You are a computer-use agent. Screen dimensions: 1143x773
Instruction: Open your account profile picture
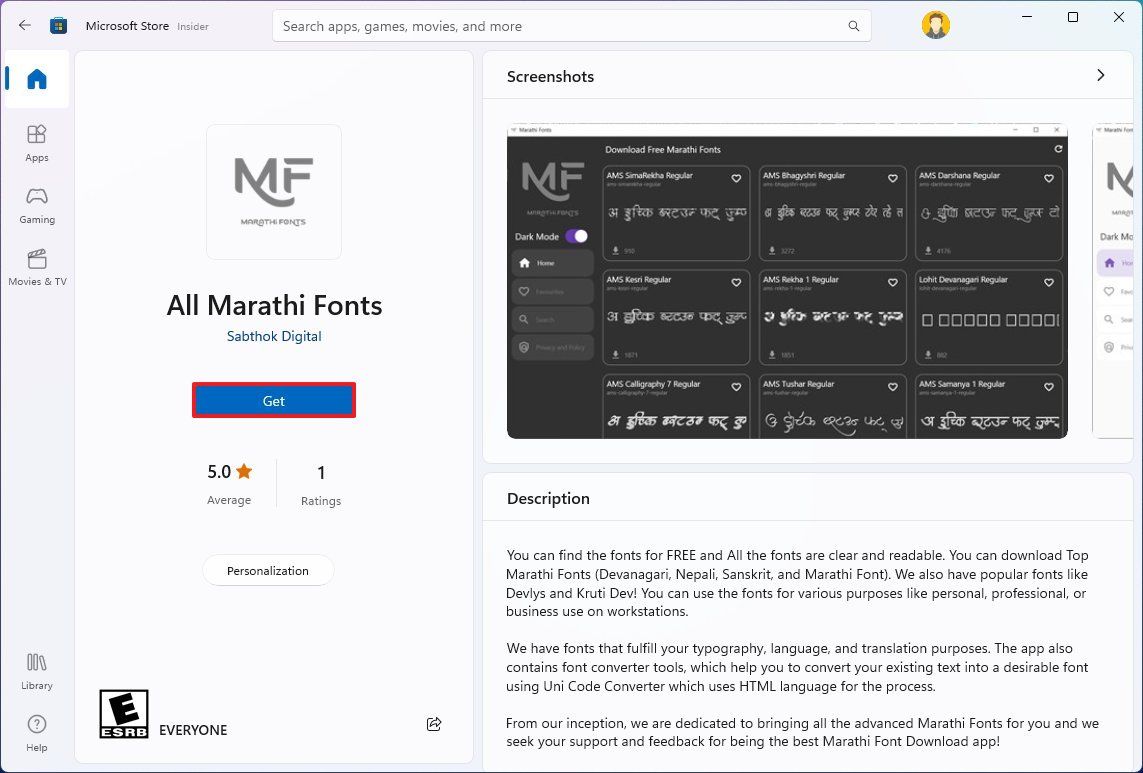(x=935, y=24)
